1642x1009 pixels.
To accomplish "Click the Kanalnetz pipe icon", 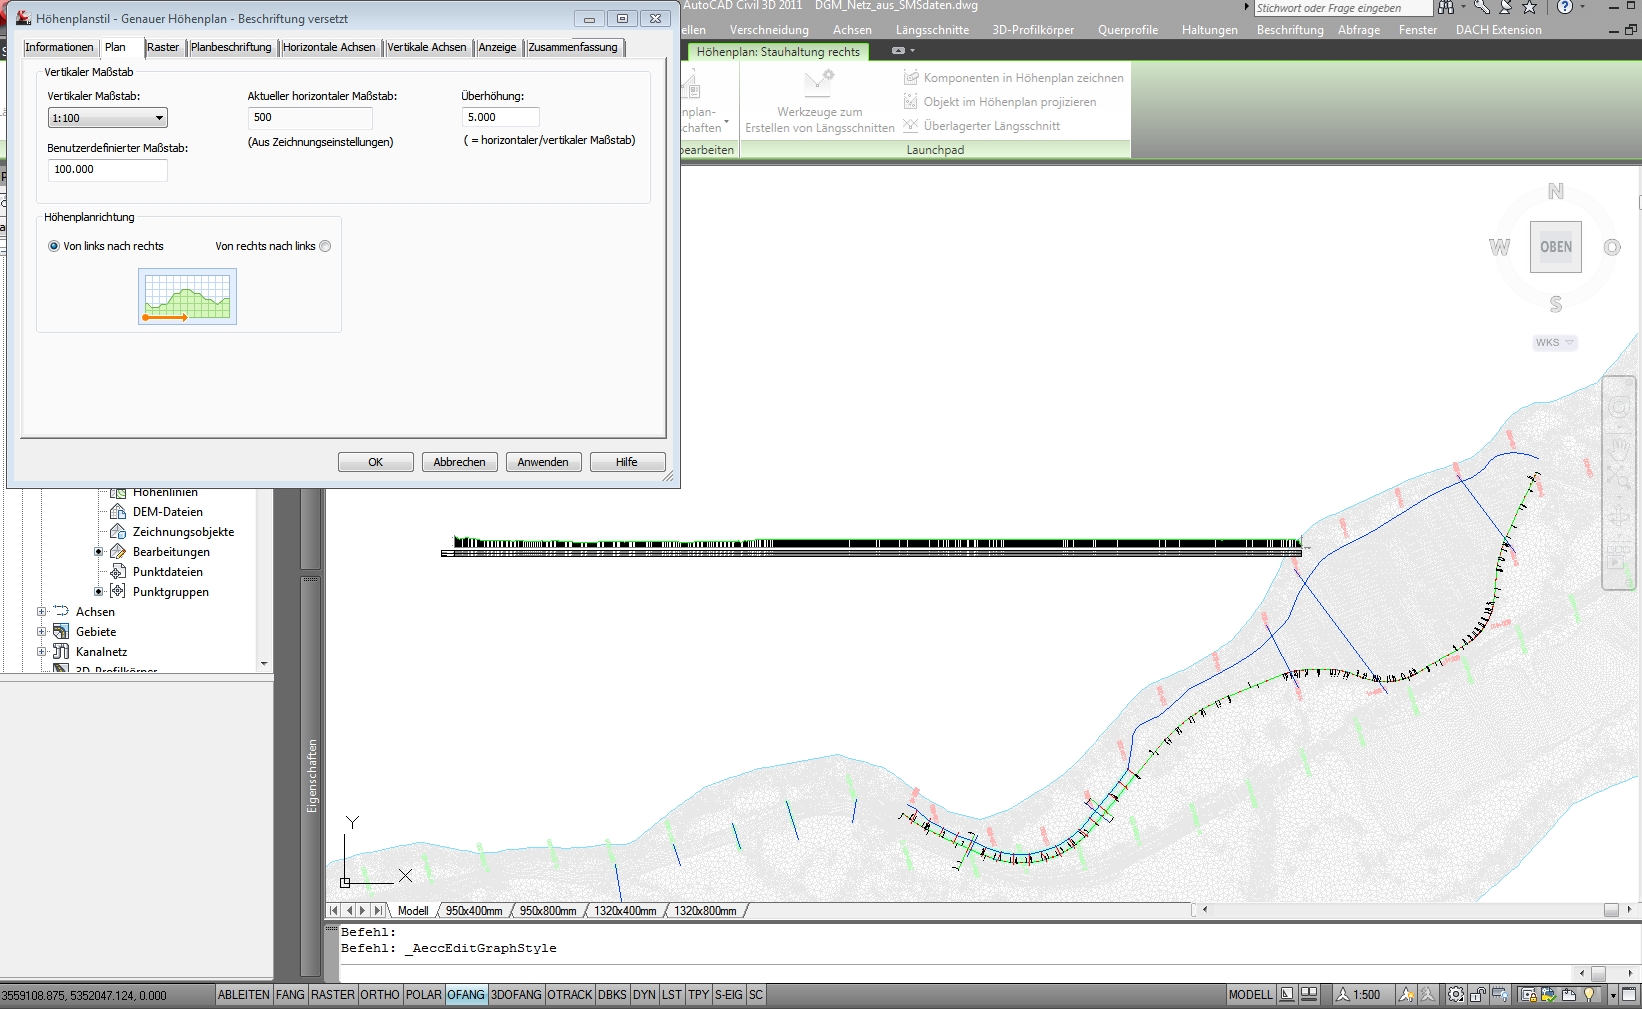I will tap(61, 651).
